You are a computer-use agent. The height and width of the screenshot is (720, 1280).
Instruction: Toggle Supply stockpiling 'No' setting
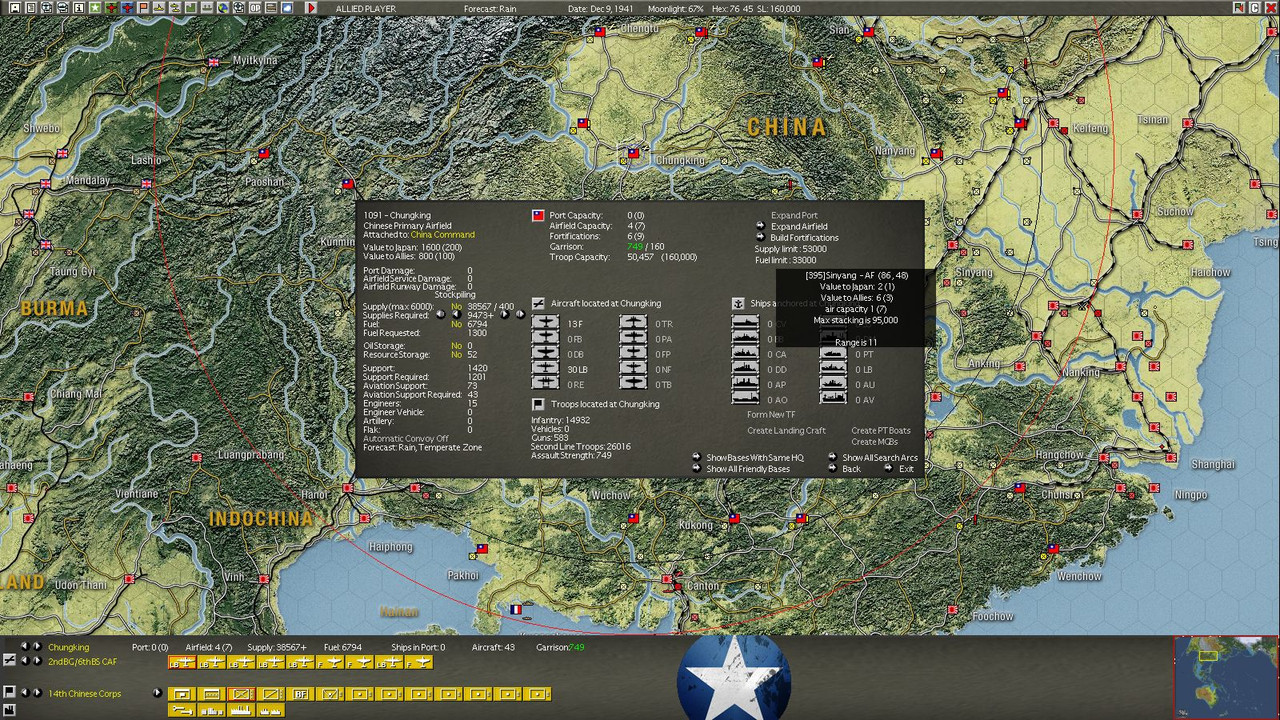pos(456,306)
